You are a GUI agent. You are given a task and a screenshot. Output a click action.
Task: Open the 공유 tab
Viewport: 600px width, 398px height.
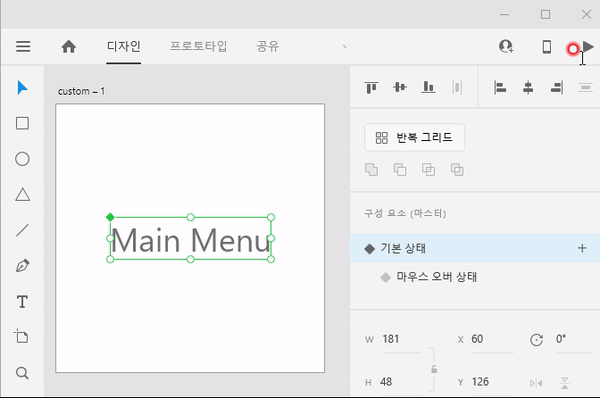coord(268,47)
